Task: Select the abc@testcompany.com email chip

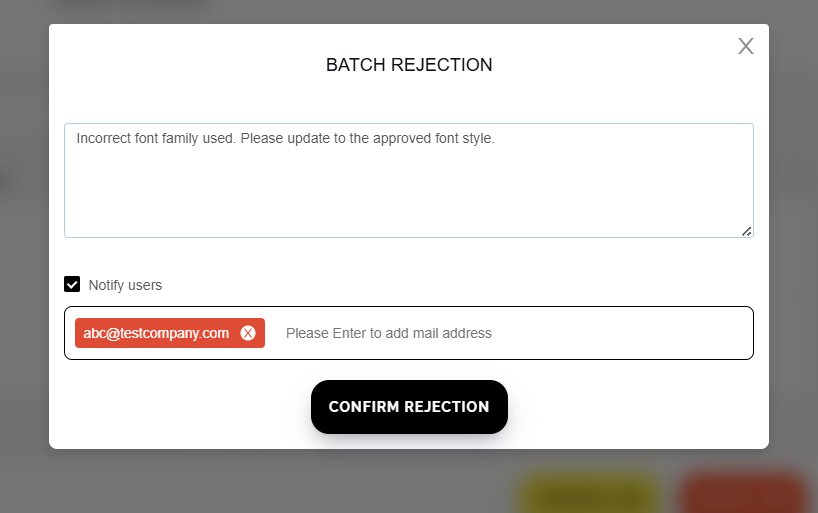Action: (x=156, y=333)
